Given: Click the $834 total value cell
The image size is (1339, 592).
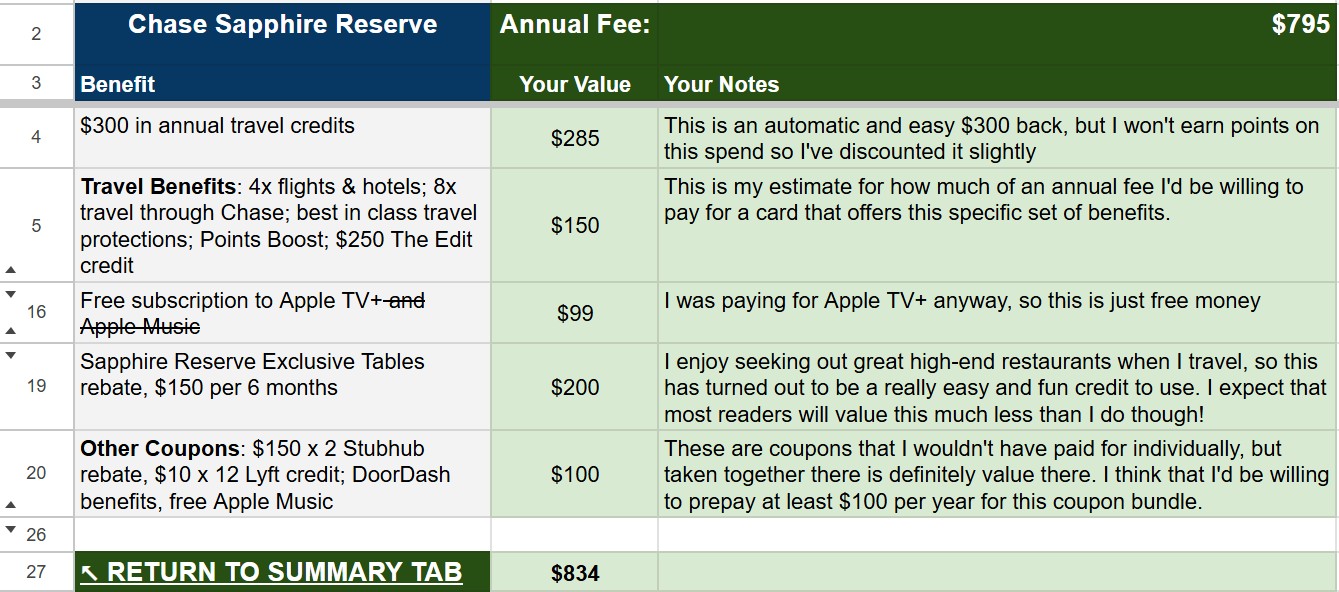Looking at the screenshot, I should [x=575, y=573].
